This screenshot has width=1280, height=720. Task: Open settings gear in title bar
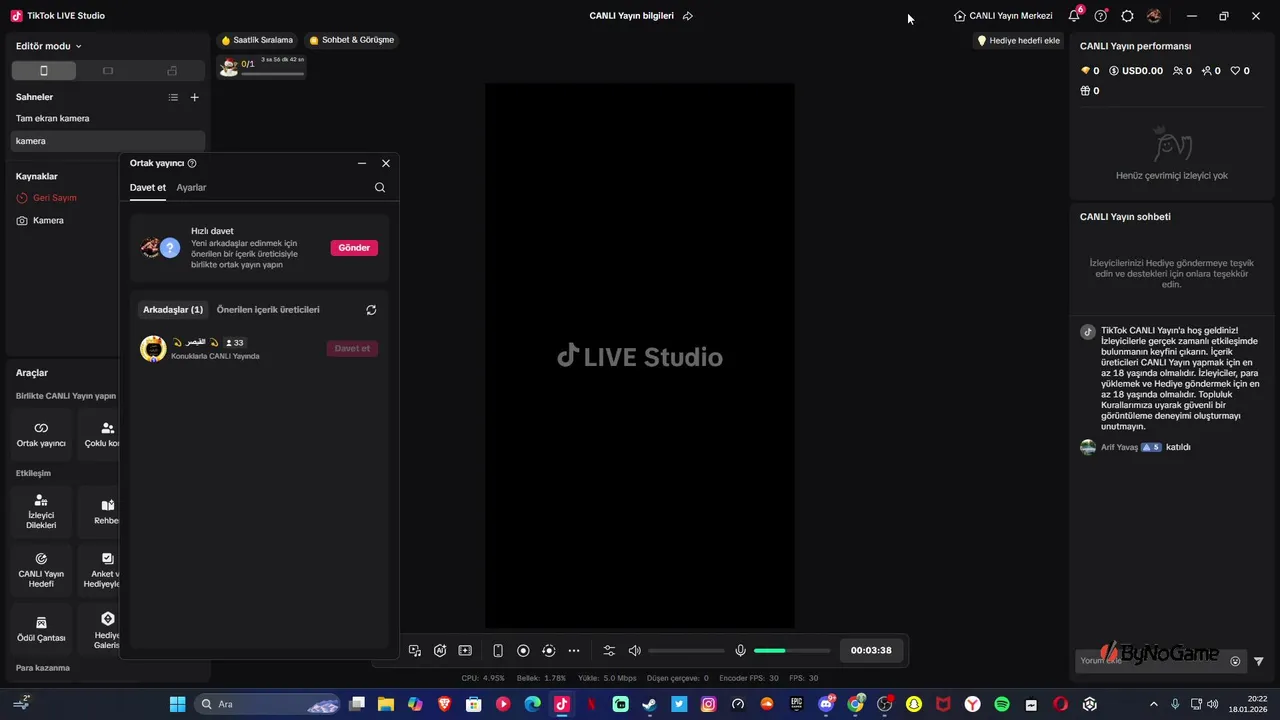[x=1128, y=16]
